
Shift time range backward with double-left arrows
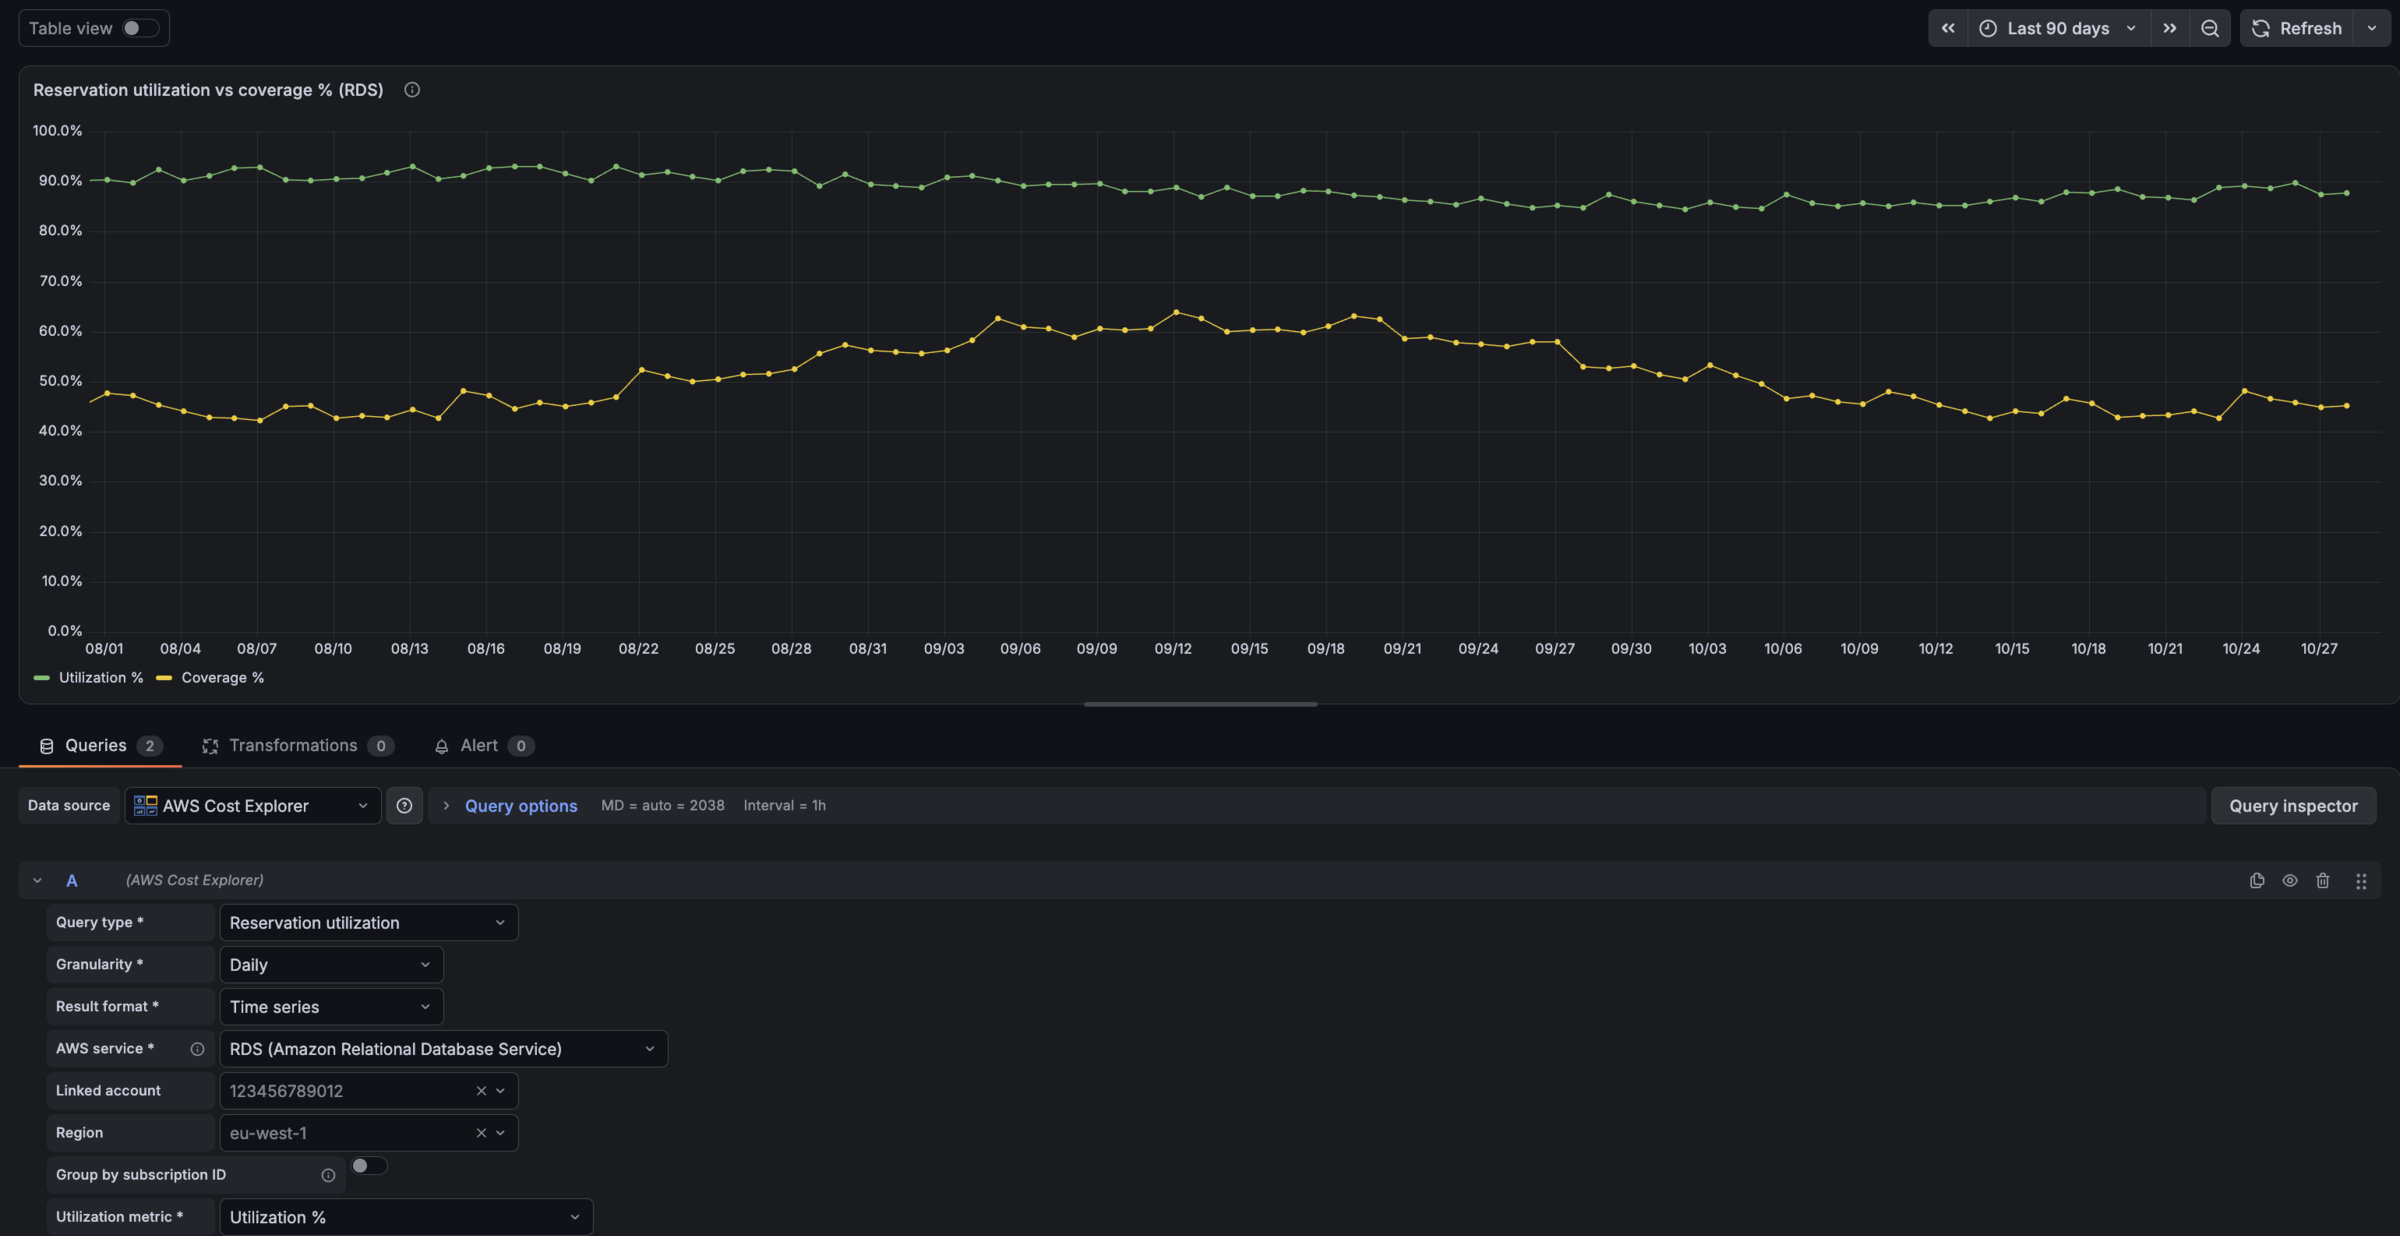(1948, 28)
